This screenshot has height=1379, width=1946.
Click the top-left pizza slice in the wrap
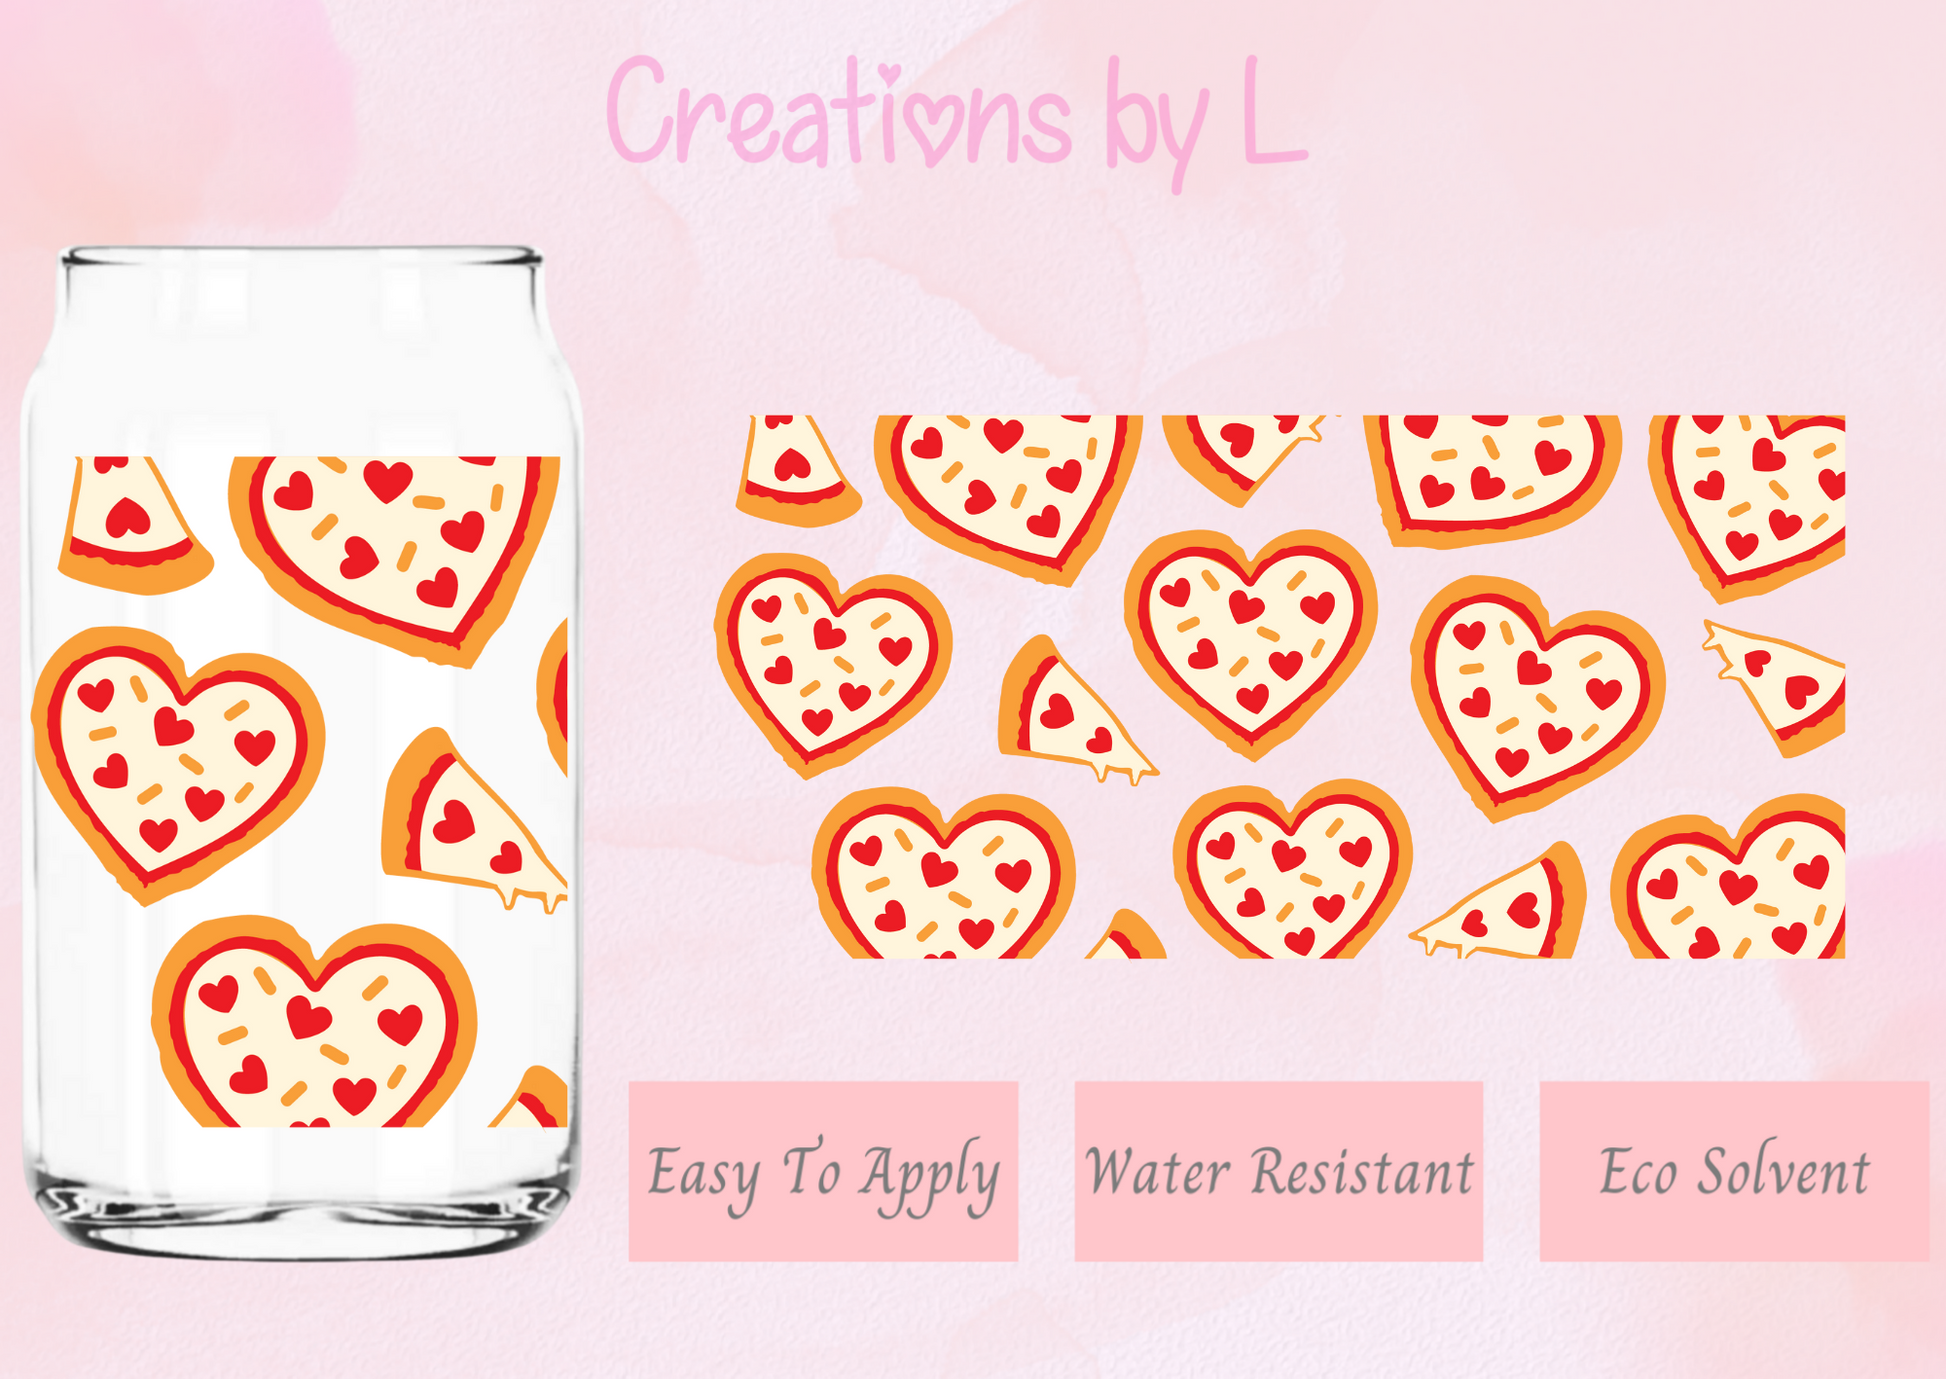(796, 470)
